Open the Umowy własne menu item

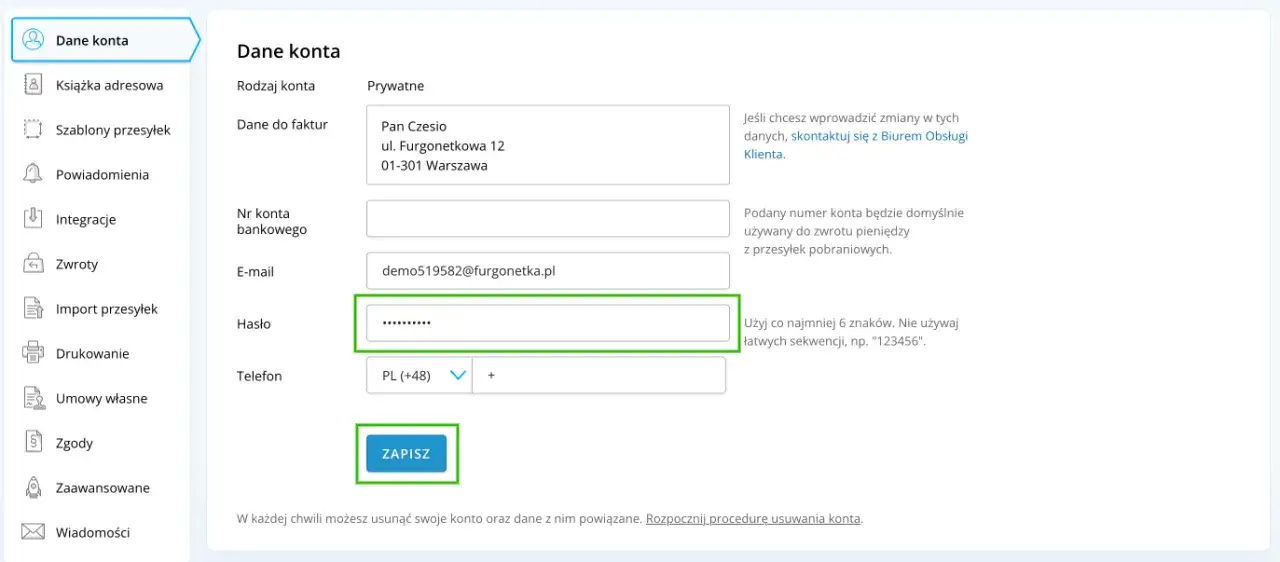point(101,398)
